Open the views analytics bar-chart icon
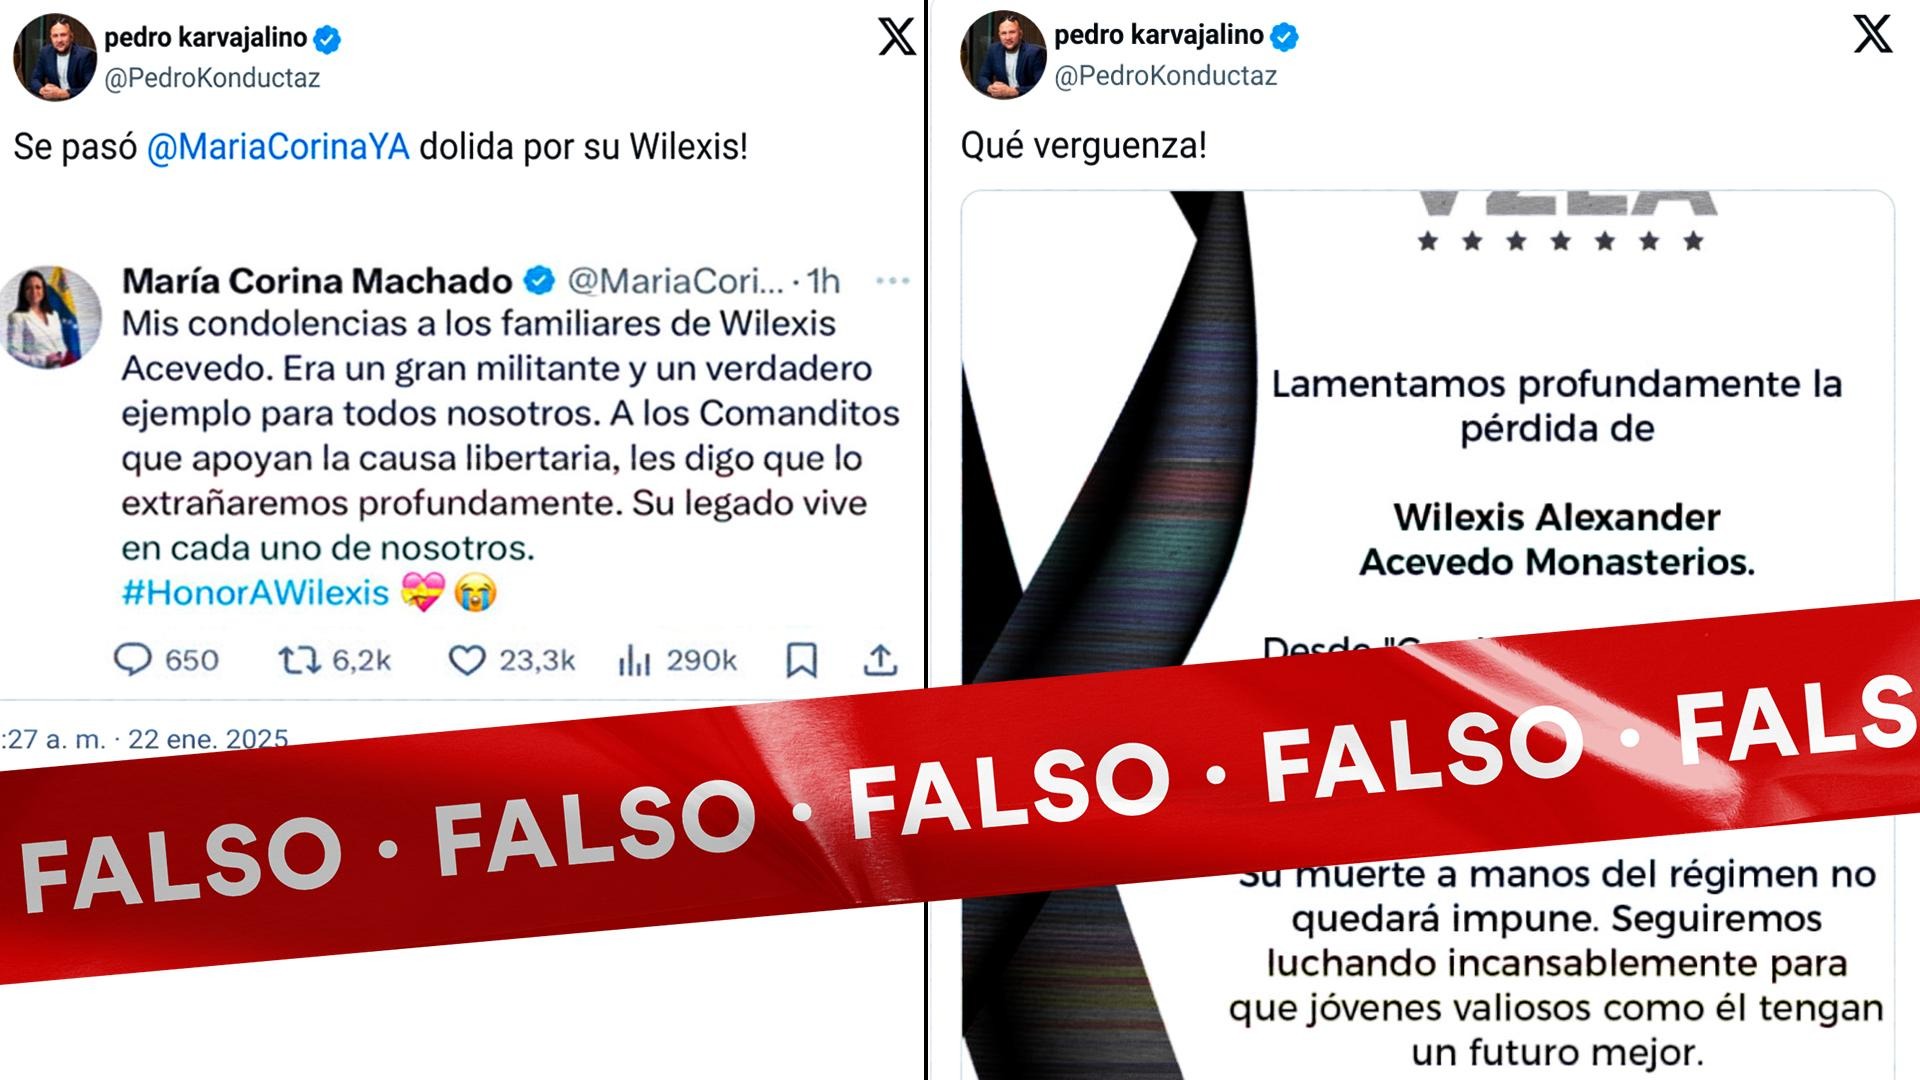Screen dimensions: 1920x1080 click(634, 660)
